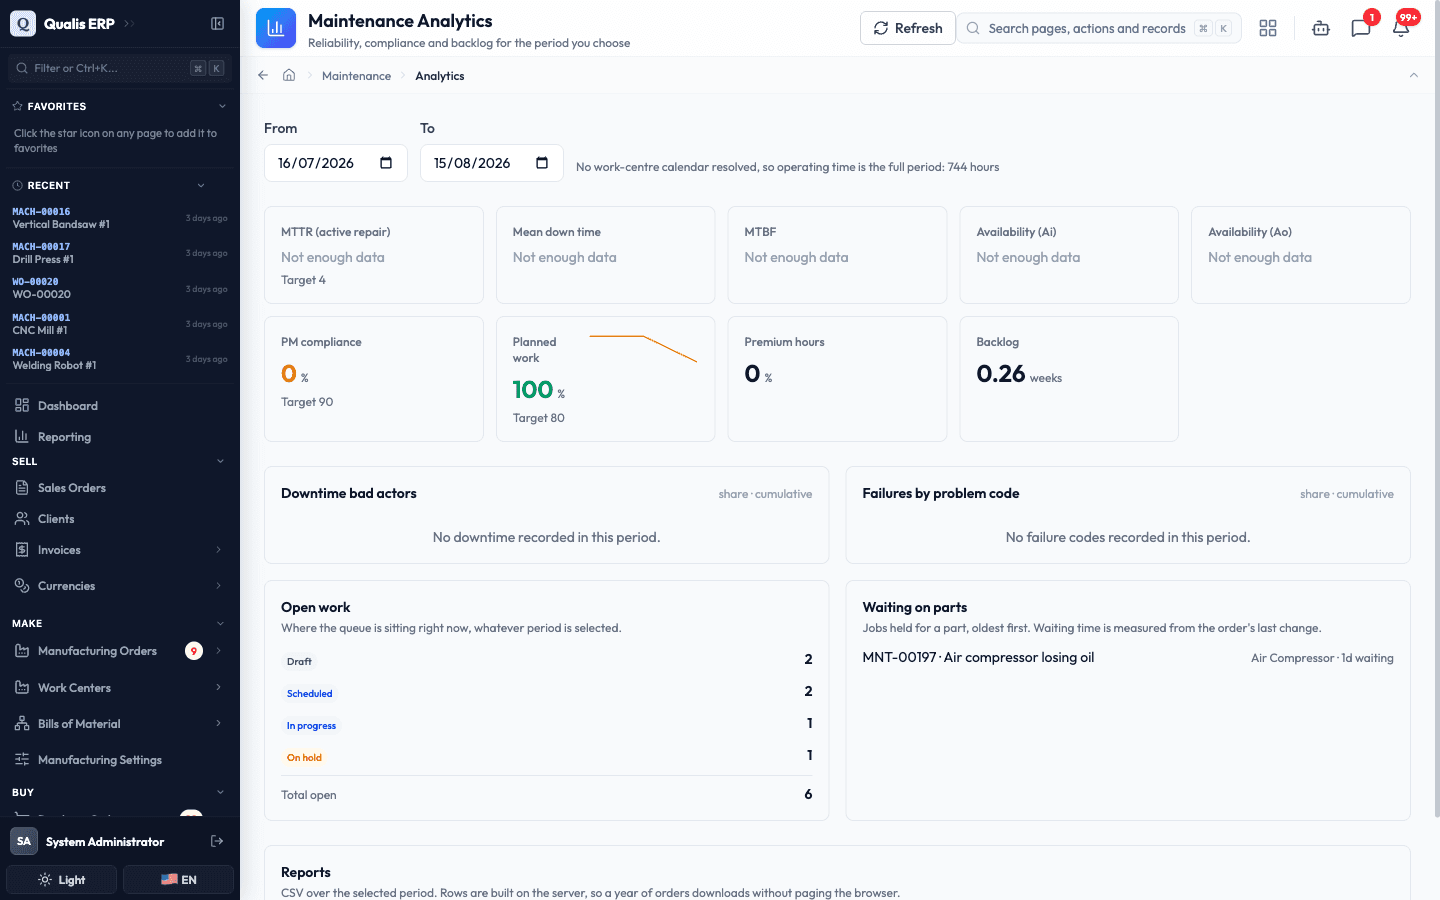
Task: Go to Sales Orders
Action: pos(120,488)
